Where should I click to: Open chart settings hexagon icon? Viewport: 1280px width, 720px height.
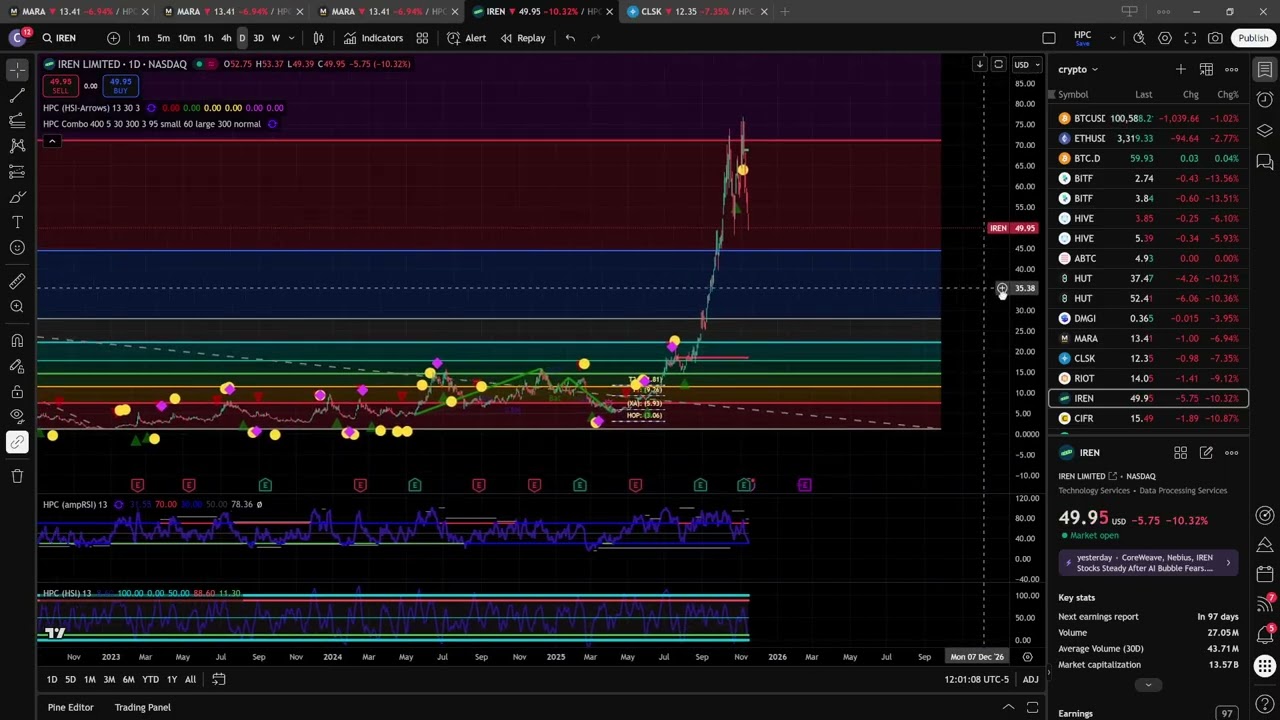(x=1165, y=38)
